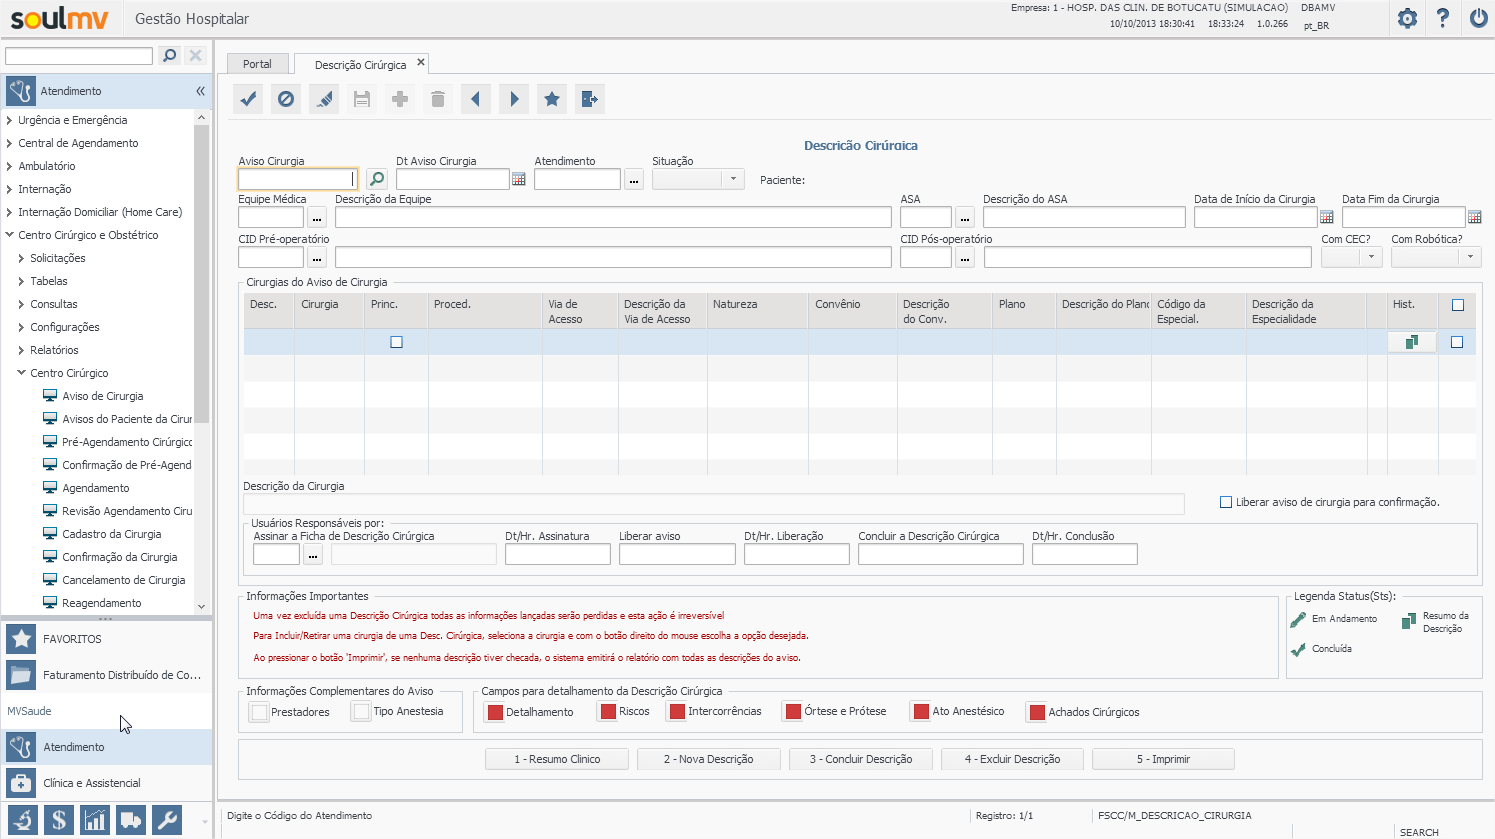Click the checkmark confirm icon in toolbar
The height and width of the screenshot is (839, 1495).
(x=248, y=99)
